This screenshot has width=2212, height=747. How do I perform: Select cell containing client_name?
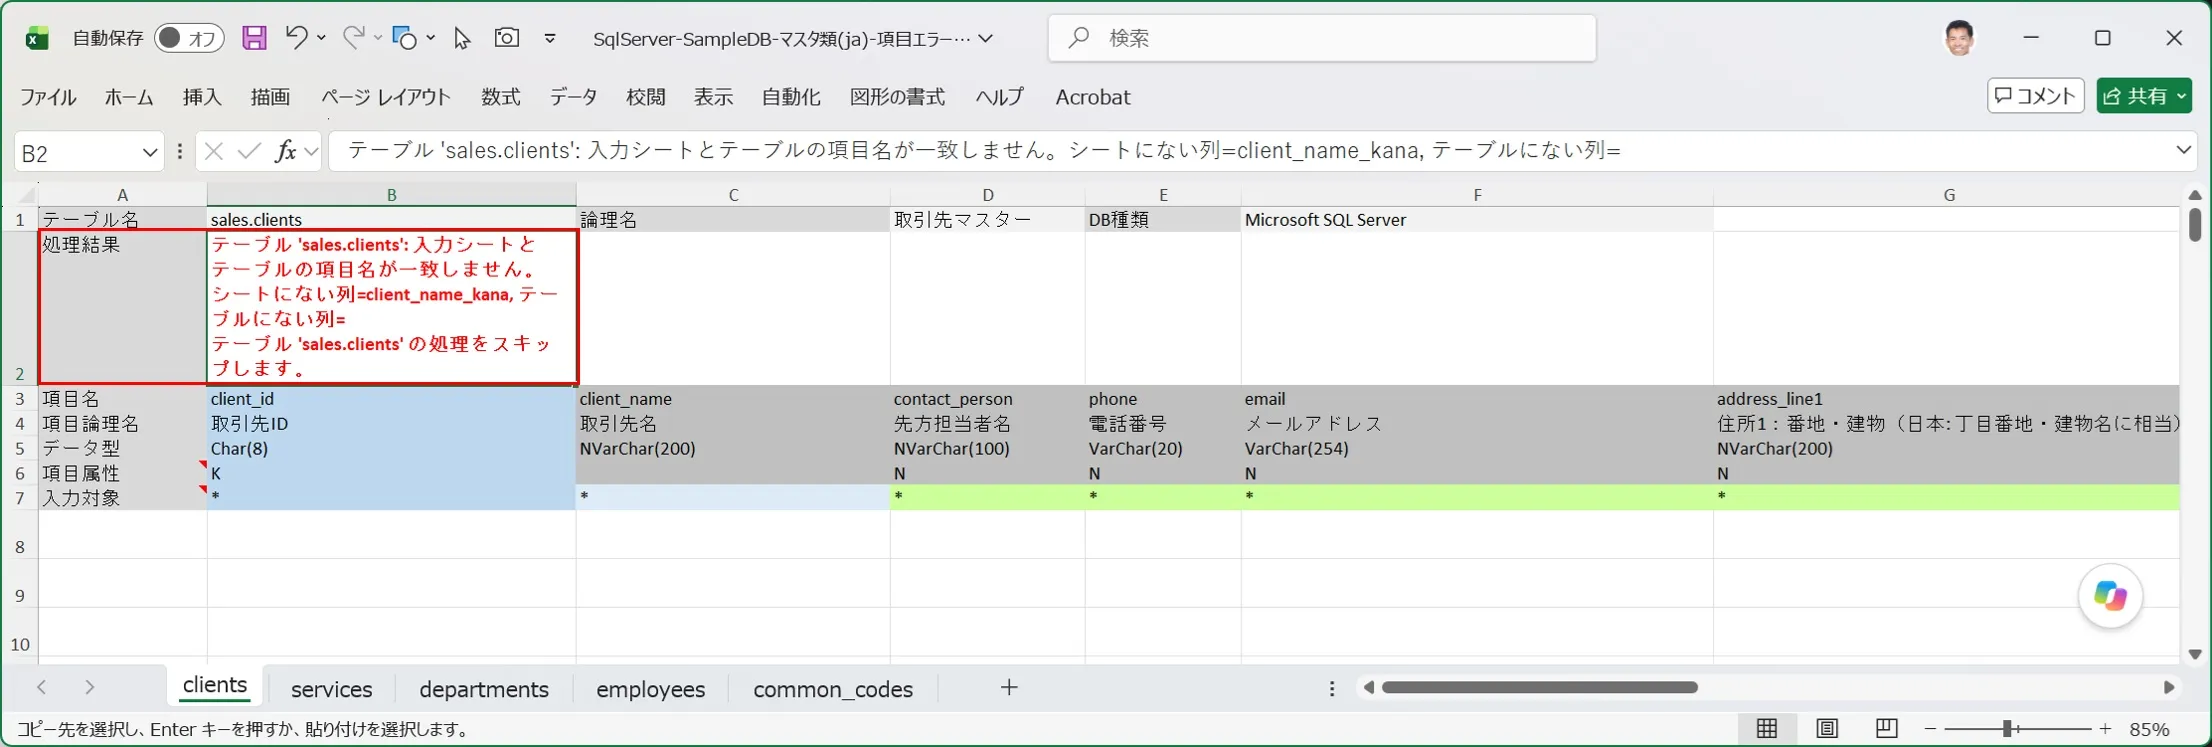point(733,399)
